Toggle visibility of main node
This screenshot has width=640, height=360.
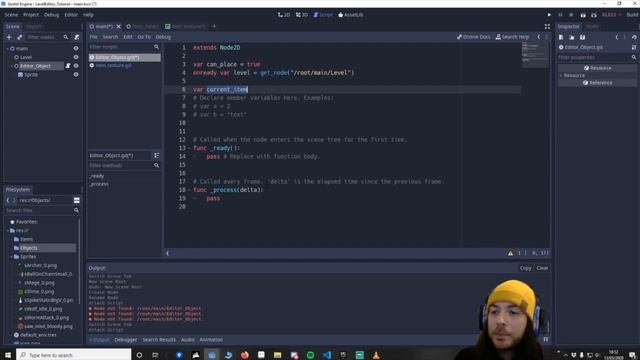pos(76,49)
